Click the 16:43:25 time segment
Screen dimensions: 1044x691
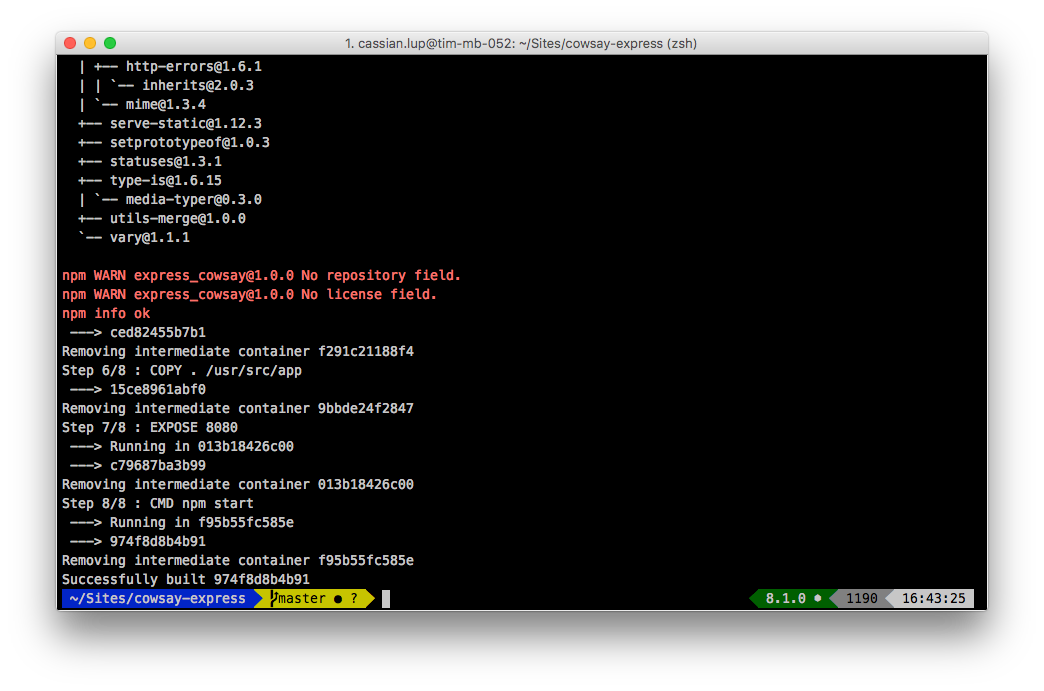933,598
